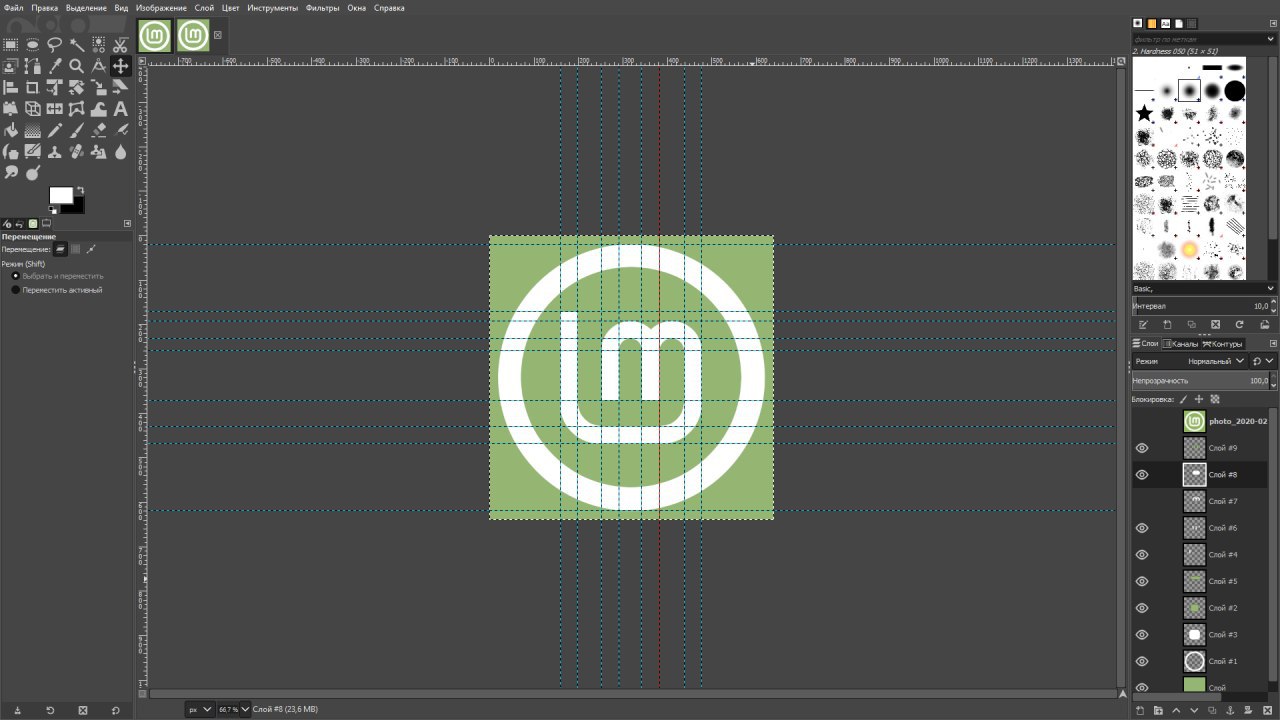
Task: Hide layer Слой #8
Action: (1142, 475)
